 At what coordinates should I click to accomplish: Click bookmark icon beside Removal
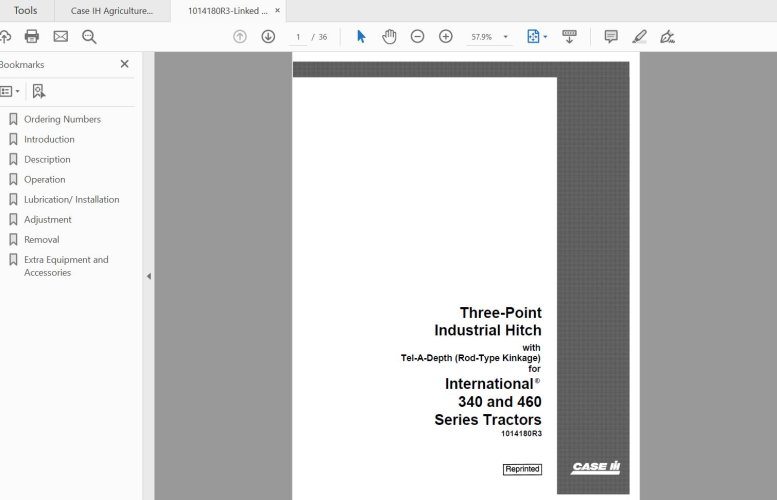coord(13,239)
